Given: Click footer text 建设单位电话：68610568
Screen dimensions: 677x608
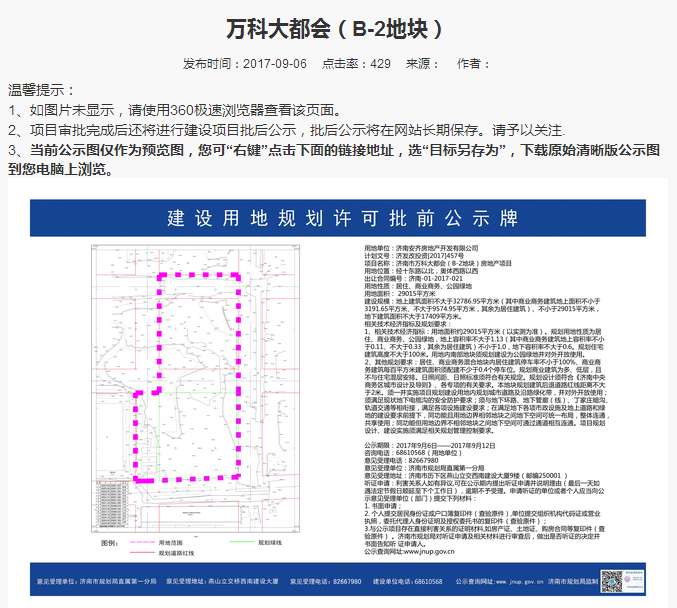Looking at the screenshot, I should point(408,581).
